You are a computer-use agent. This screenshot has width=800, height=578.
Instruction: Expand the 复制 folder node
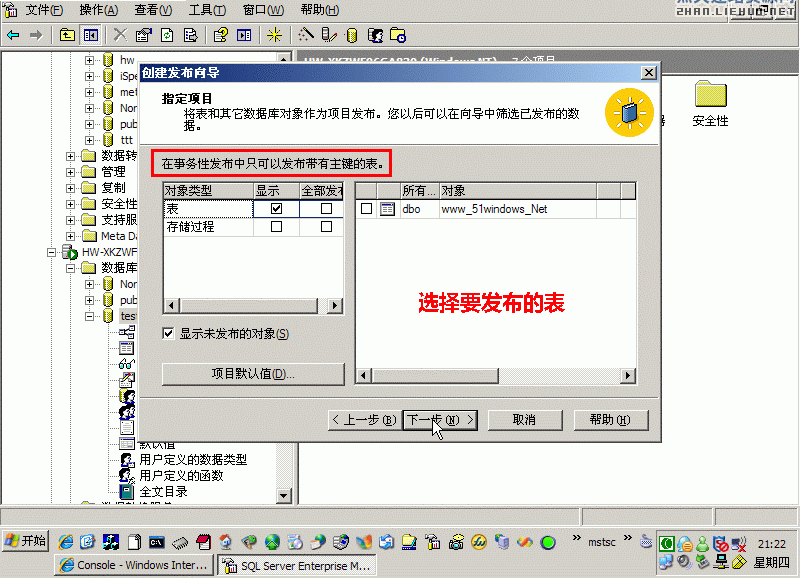[70, 188]
